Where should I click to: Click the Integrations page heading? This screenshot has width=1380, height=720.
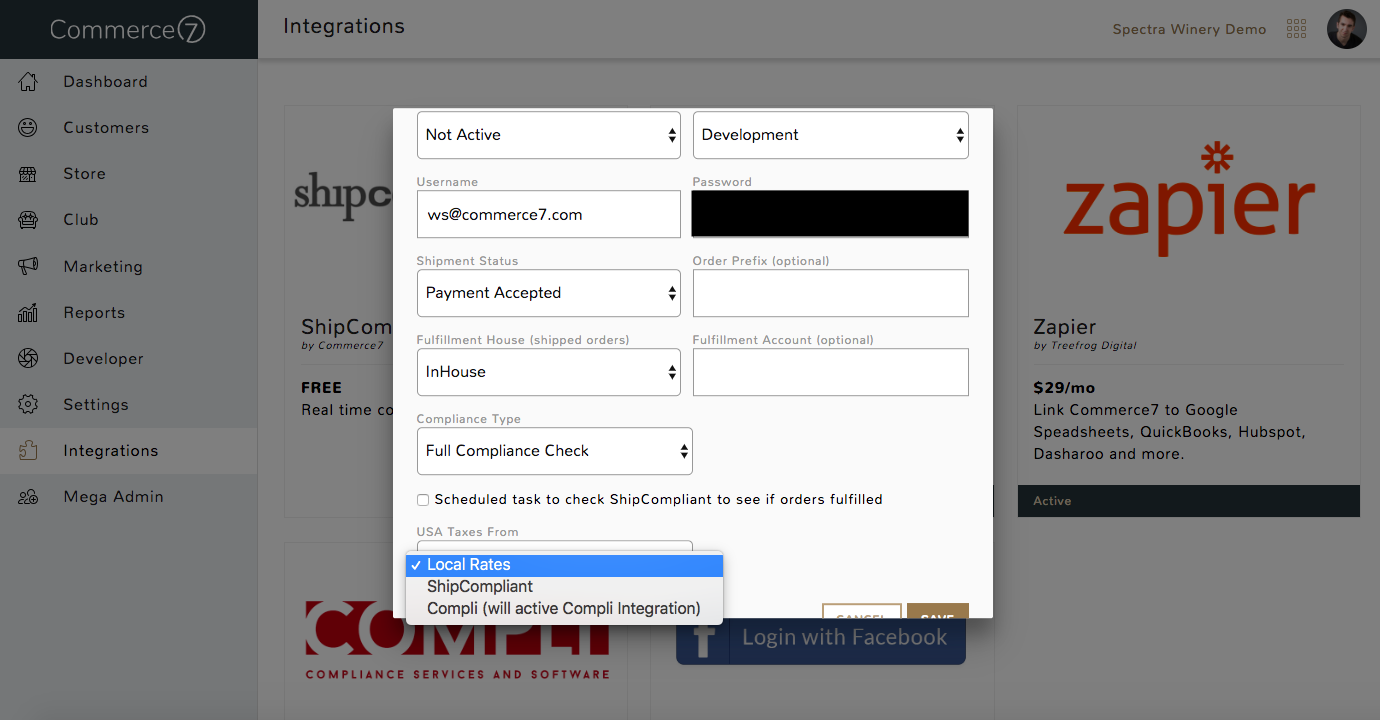(344, 26)
